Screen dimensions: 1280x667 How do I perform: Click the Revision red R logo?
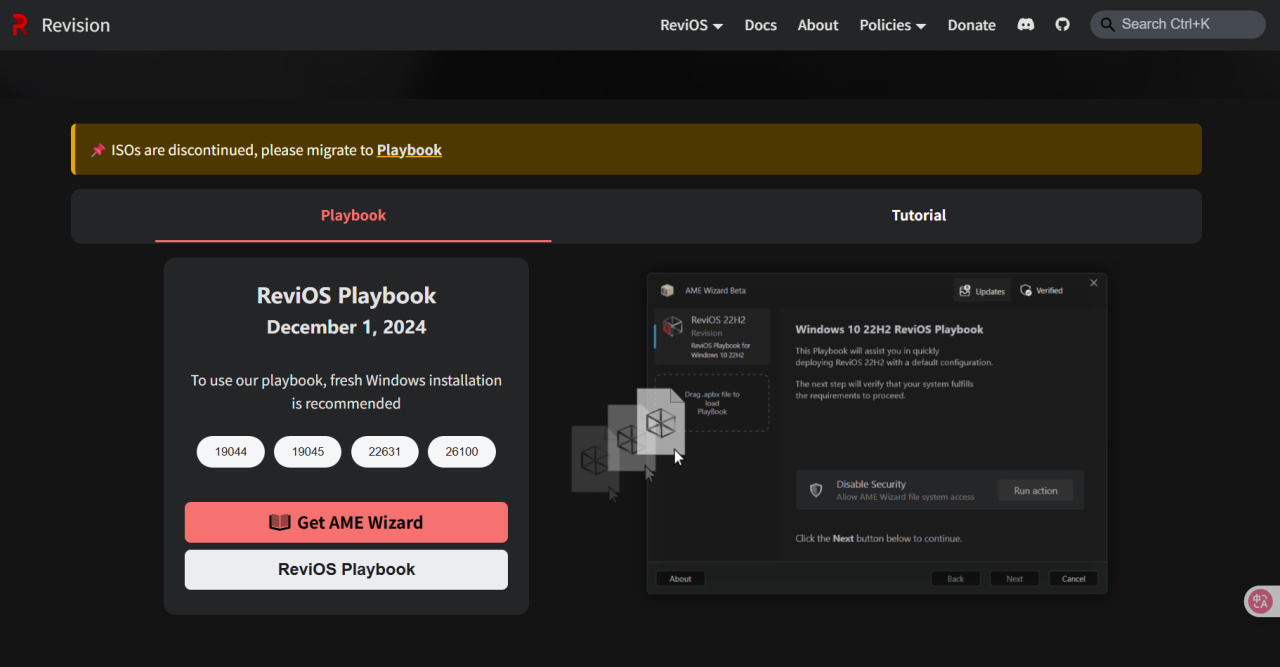click(x=20, y=25)
